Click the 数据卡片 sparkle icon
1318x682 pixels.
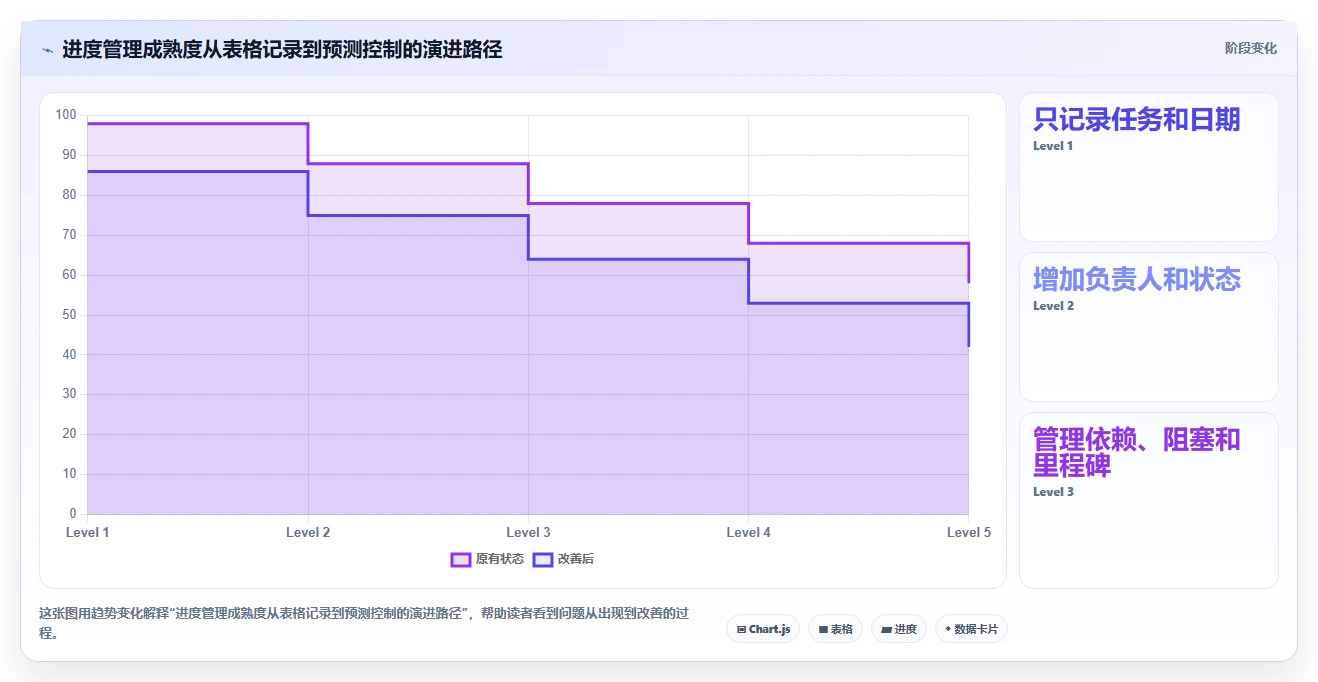948,629
